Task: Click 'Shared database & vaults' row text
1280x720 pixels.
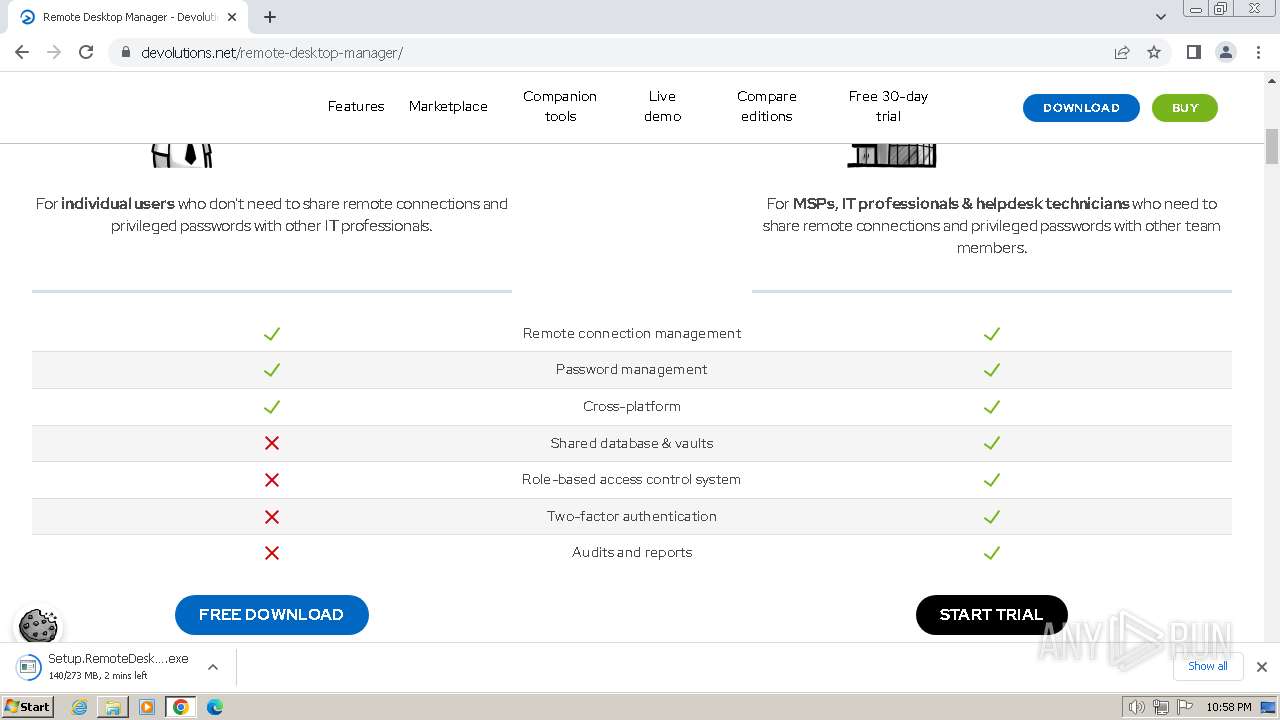Action: [x=632, y=443]
